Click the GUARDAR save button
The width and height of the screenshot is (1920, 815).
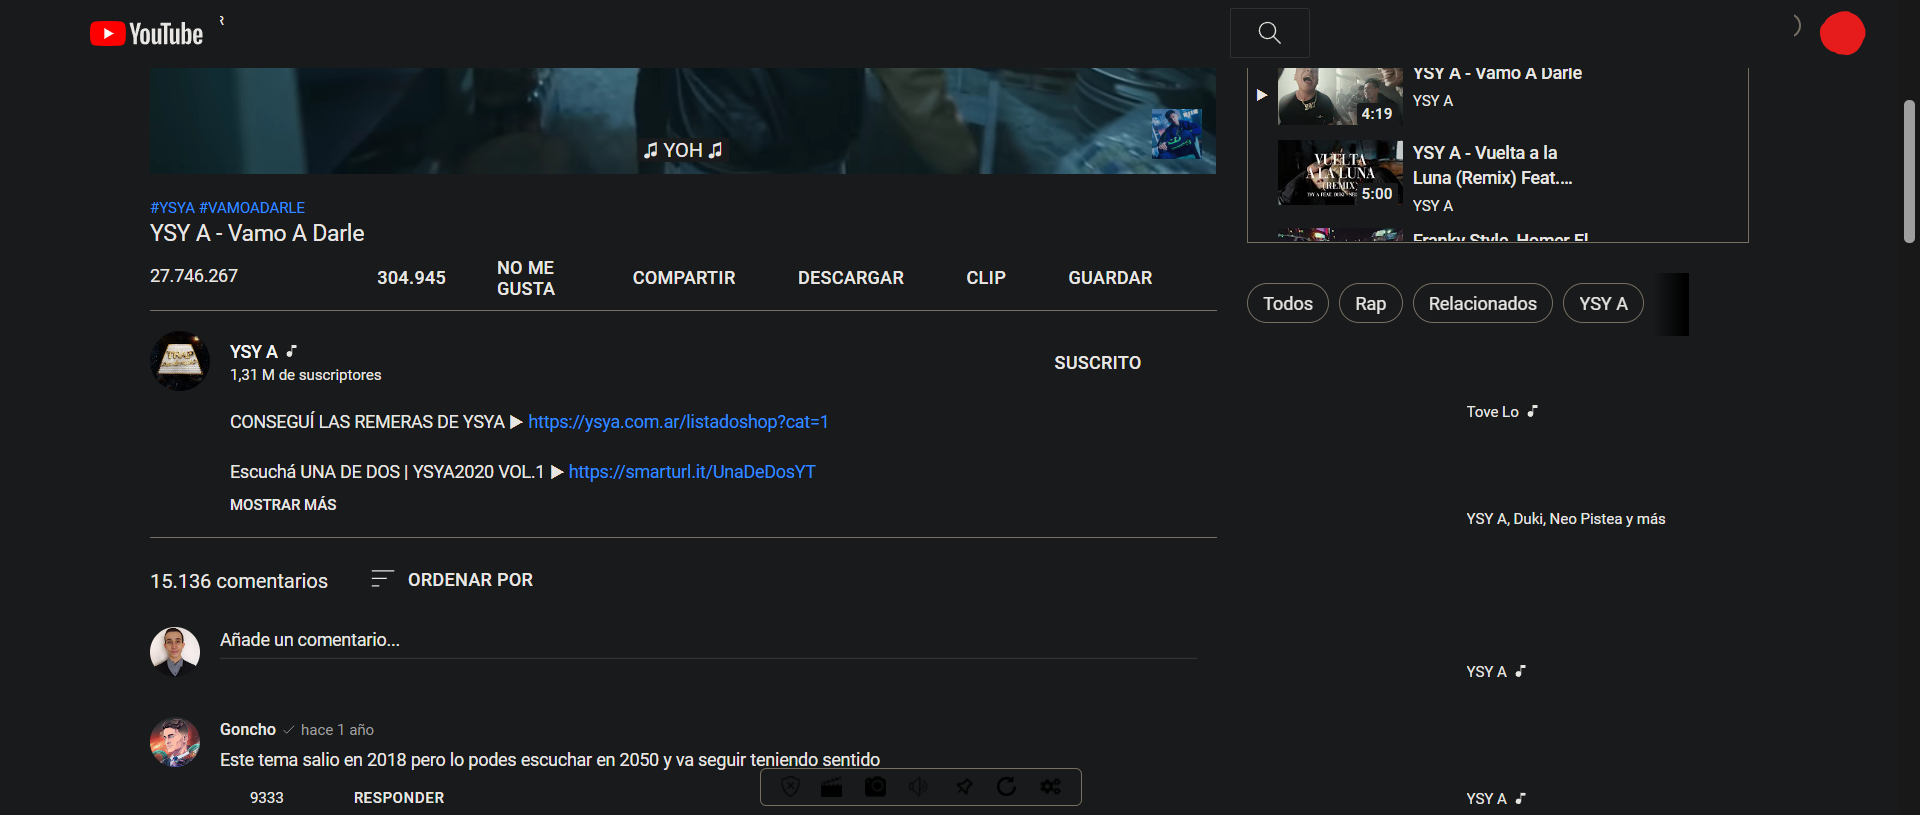(1110, 278)
